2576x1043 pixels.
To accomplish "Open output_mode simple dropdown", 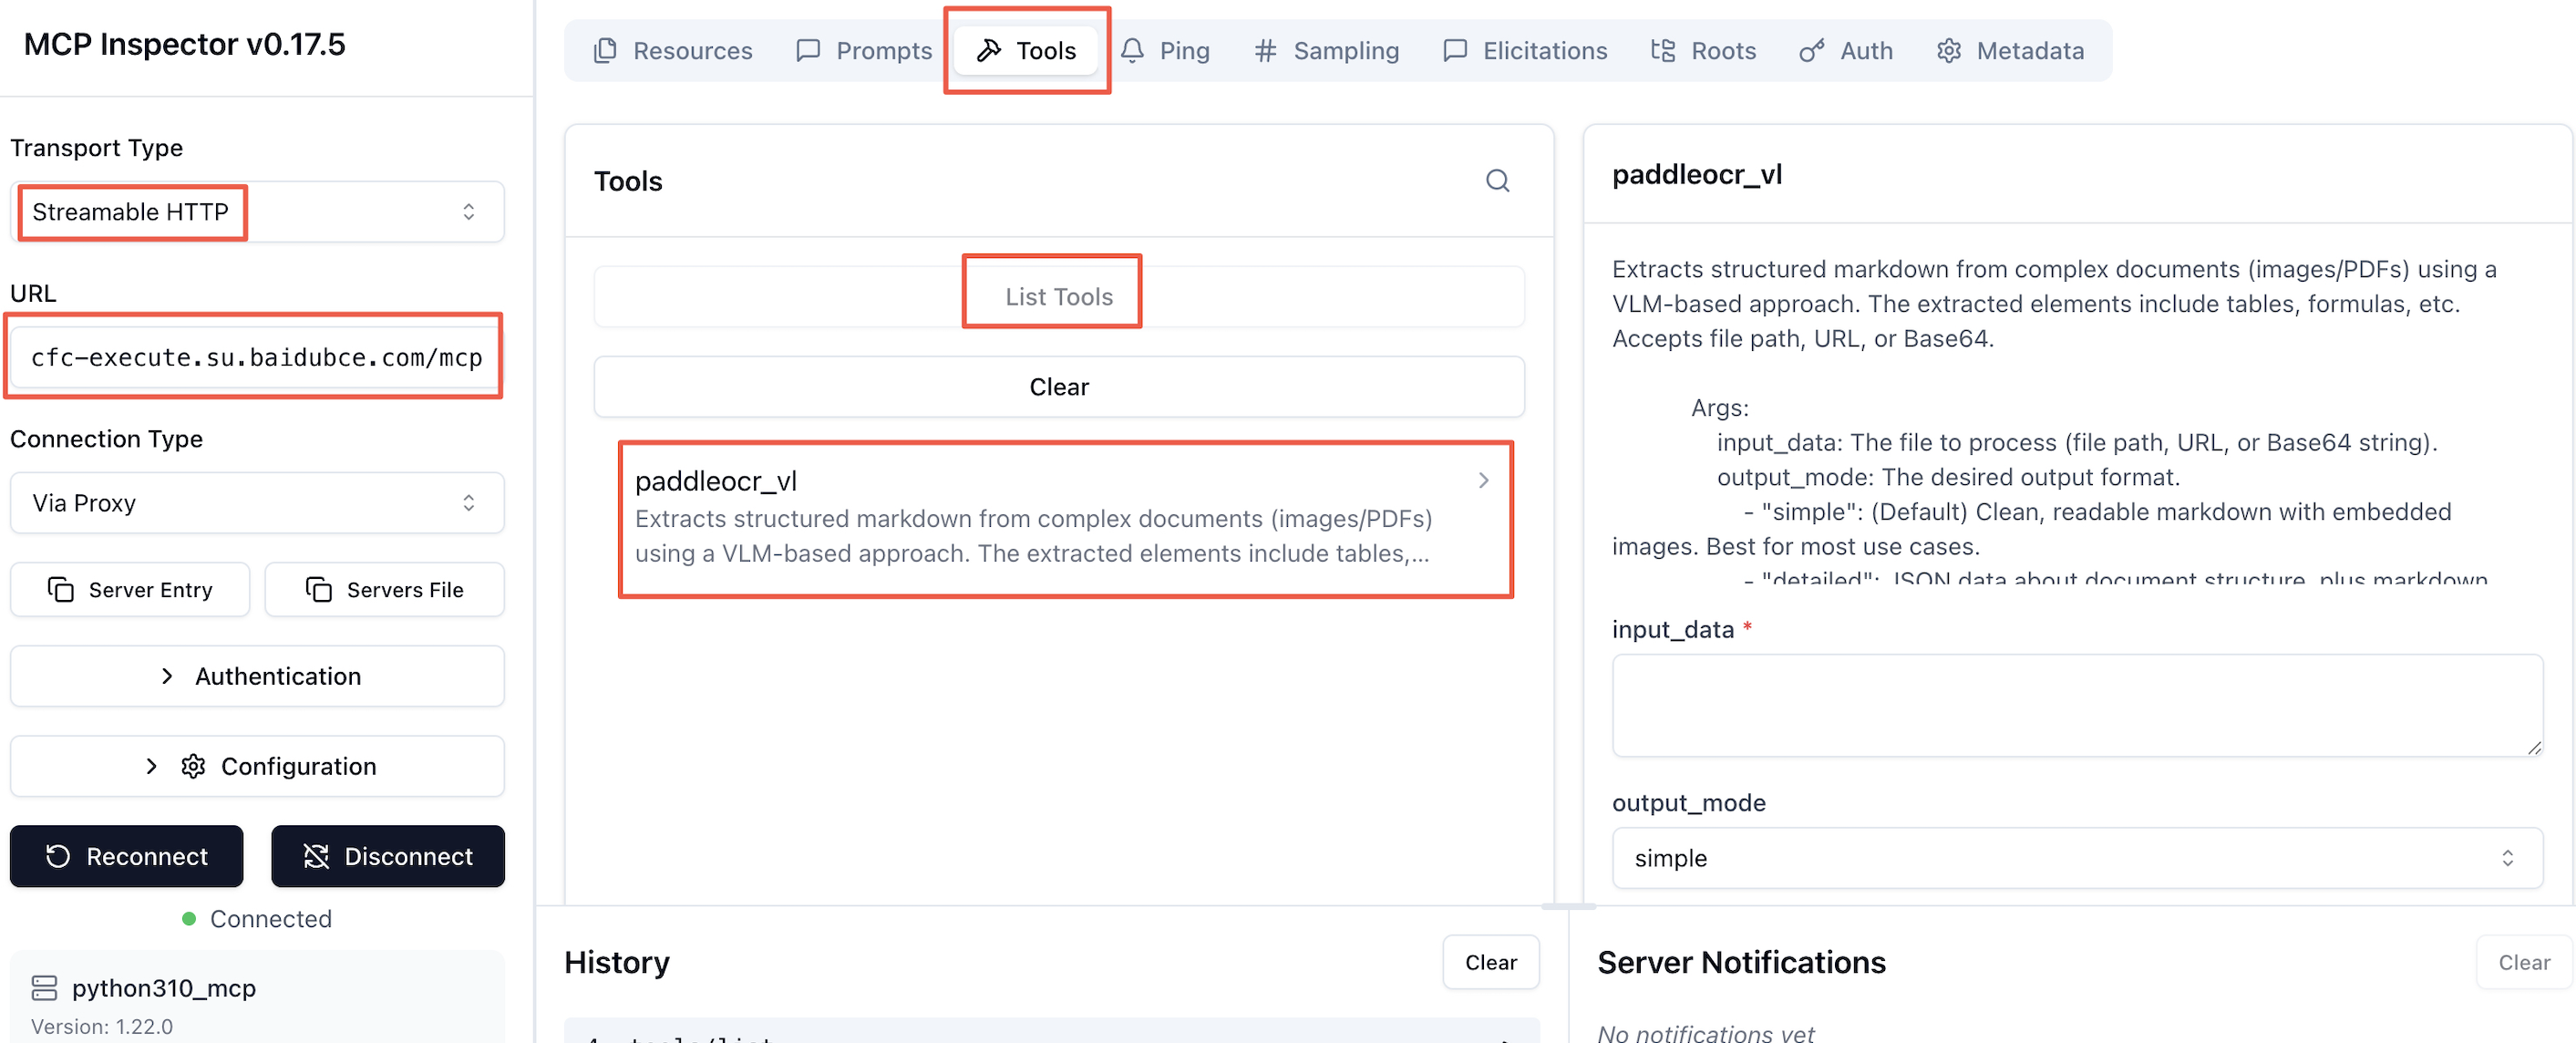I will point(2076,858).
